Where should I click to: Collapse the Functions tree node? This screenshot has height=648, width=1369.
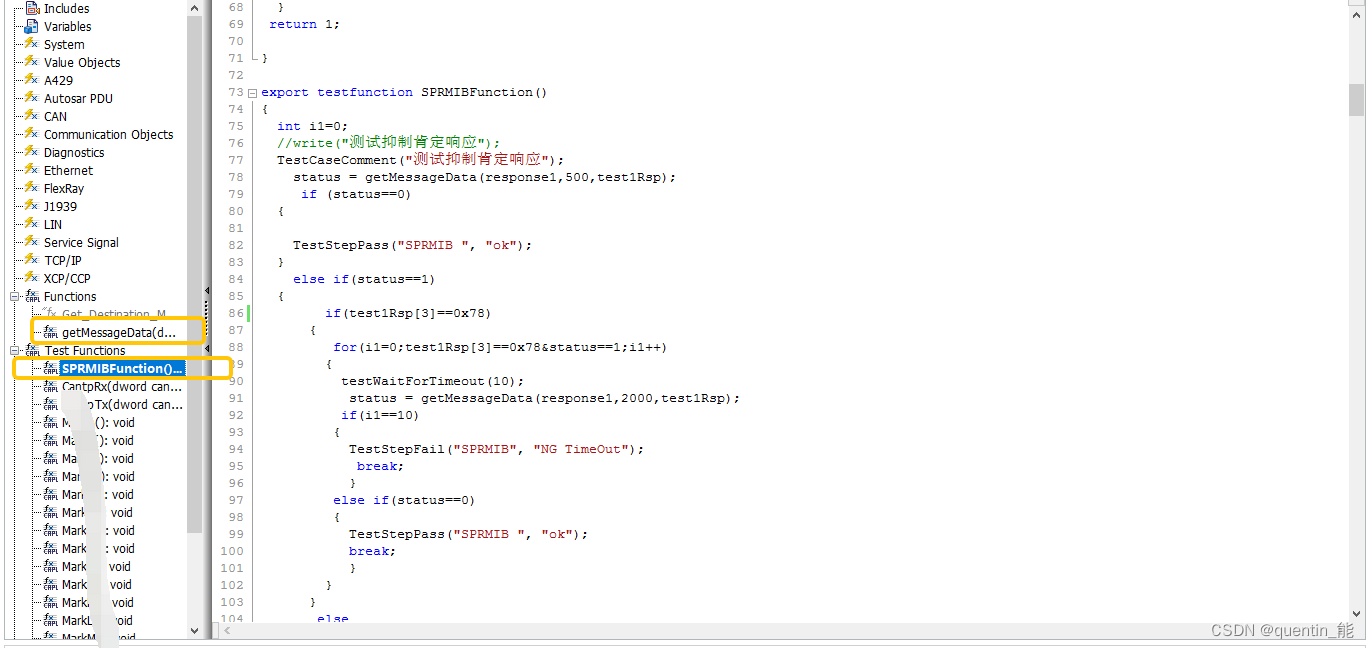pyautogui.click(x=16, y=296)
